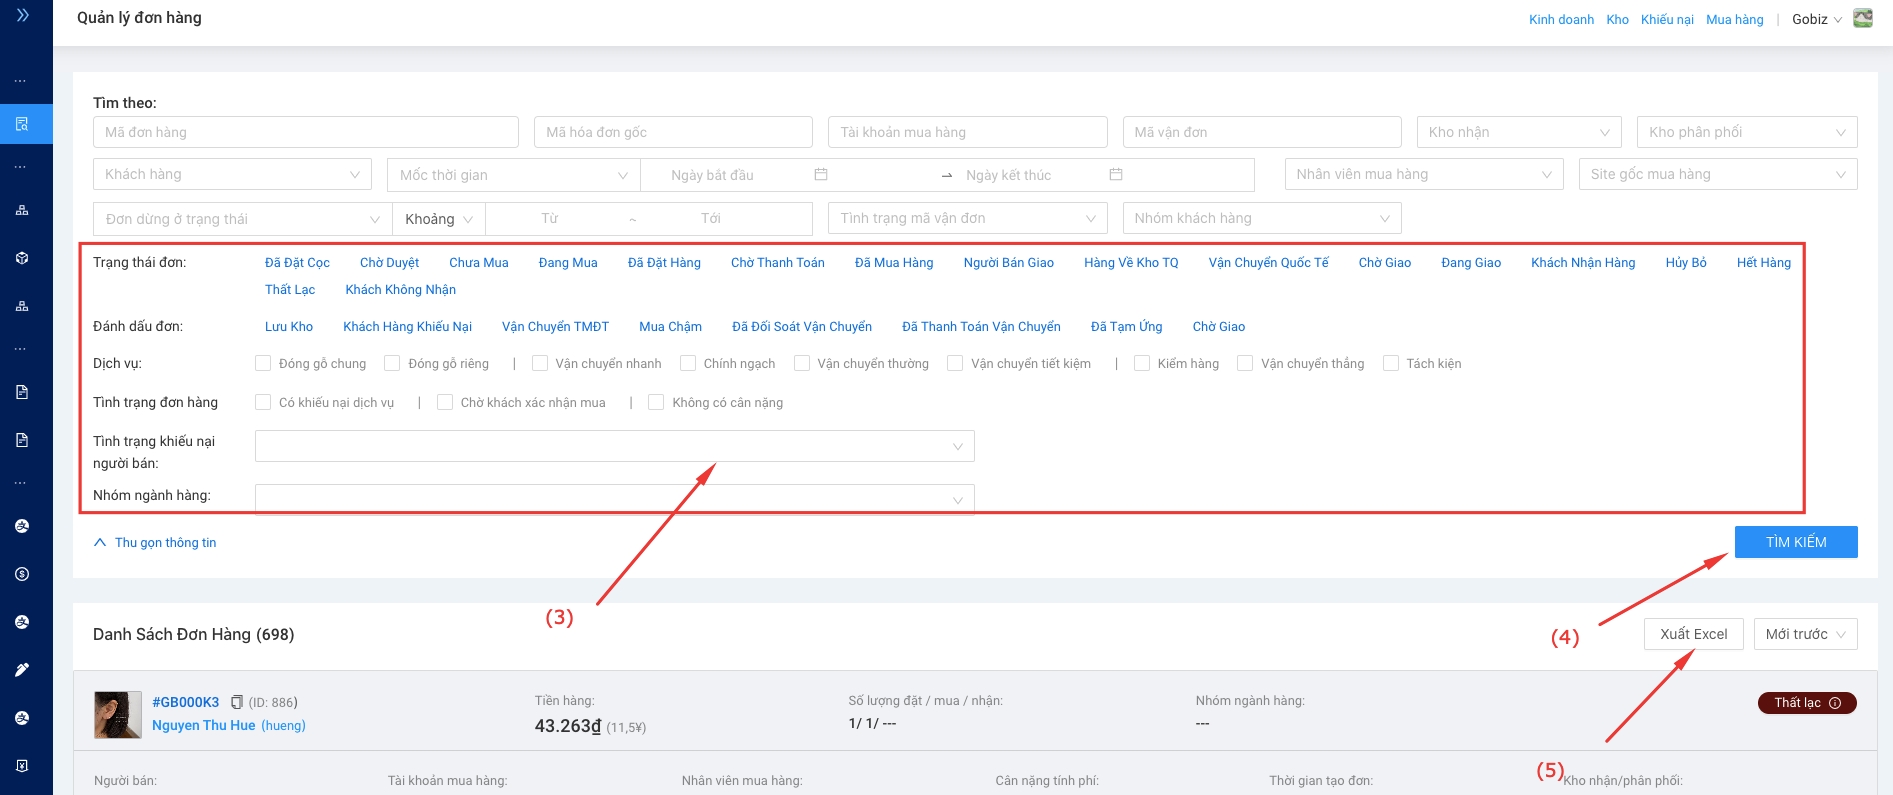Open the Khiếu nại top menu item
The height and width of the screenshot is (795, 1893).
(1667, 19)
